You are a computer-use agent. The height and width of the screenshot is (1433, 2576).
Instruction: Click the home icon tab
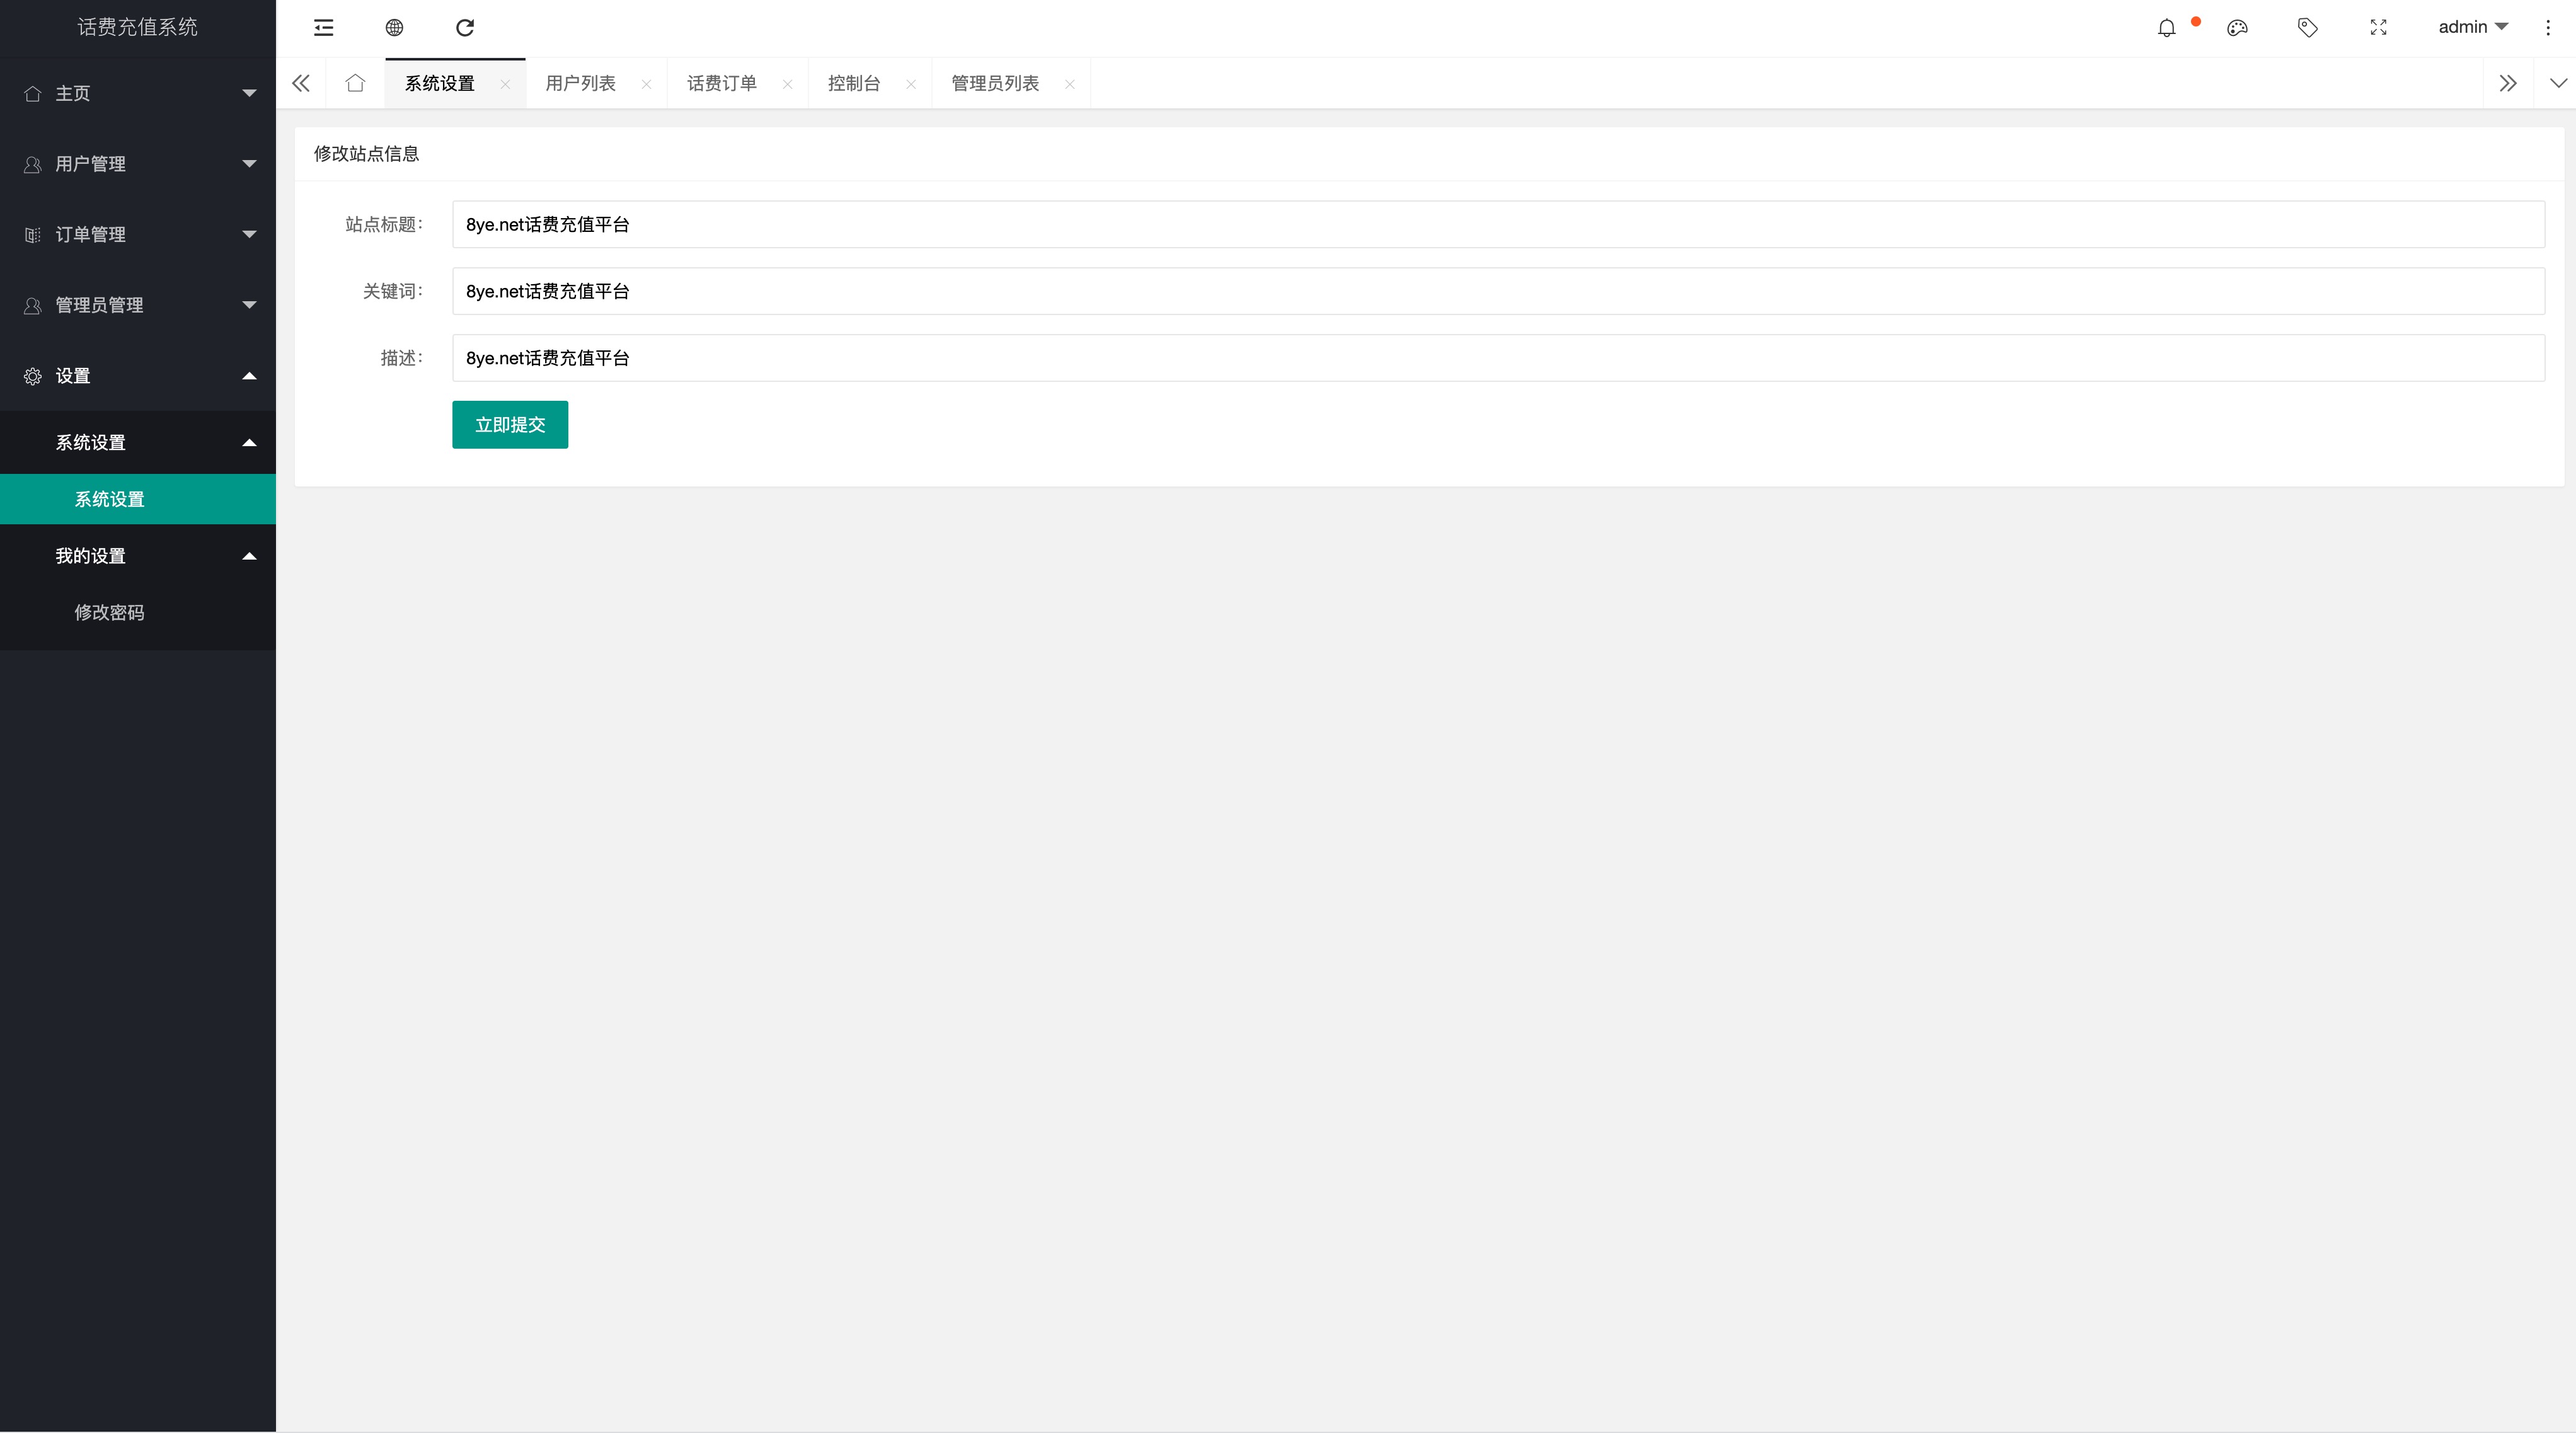pyautogui.click(x=355, y=83)
